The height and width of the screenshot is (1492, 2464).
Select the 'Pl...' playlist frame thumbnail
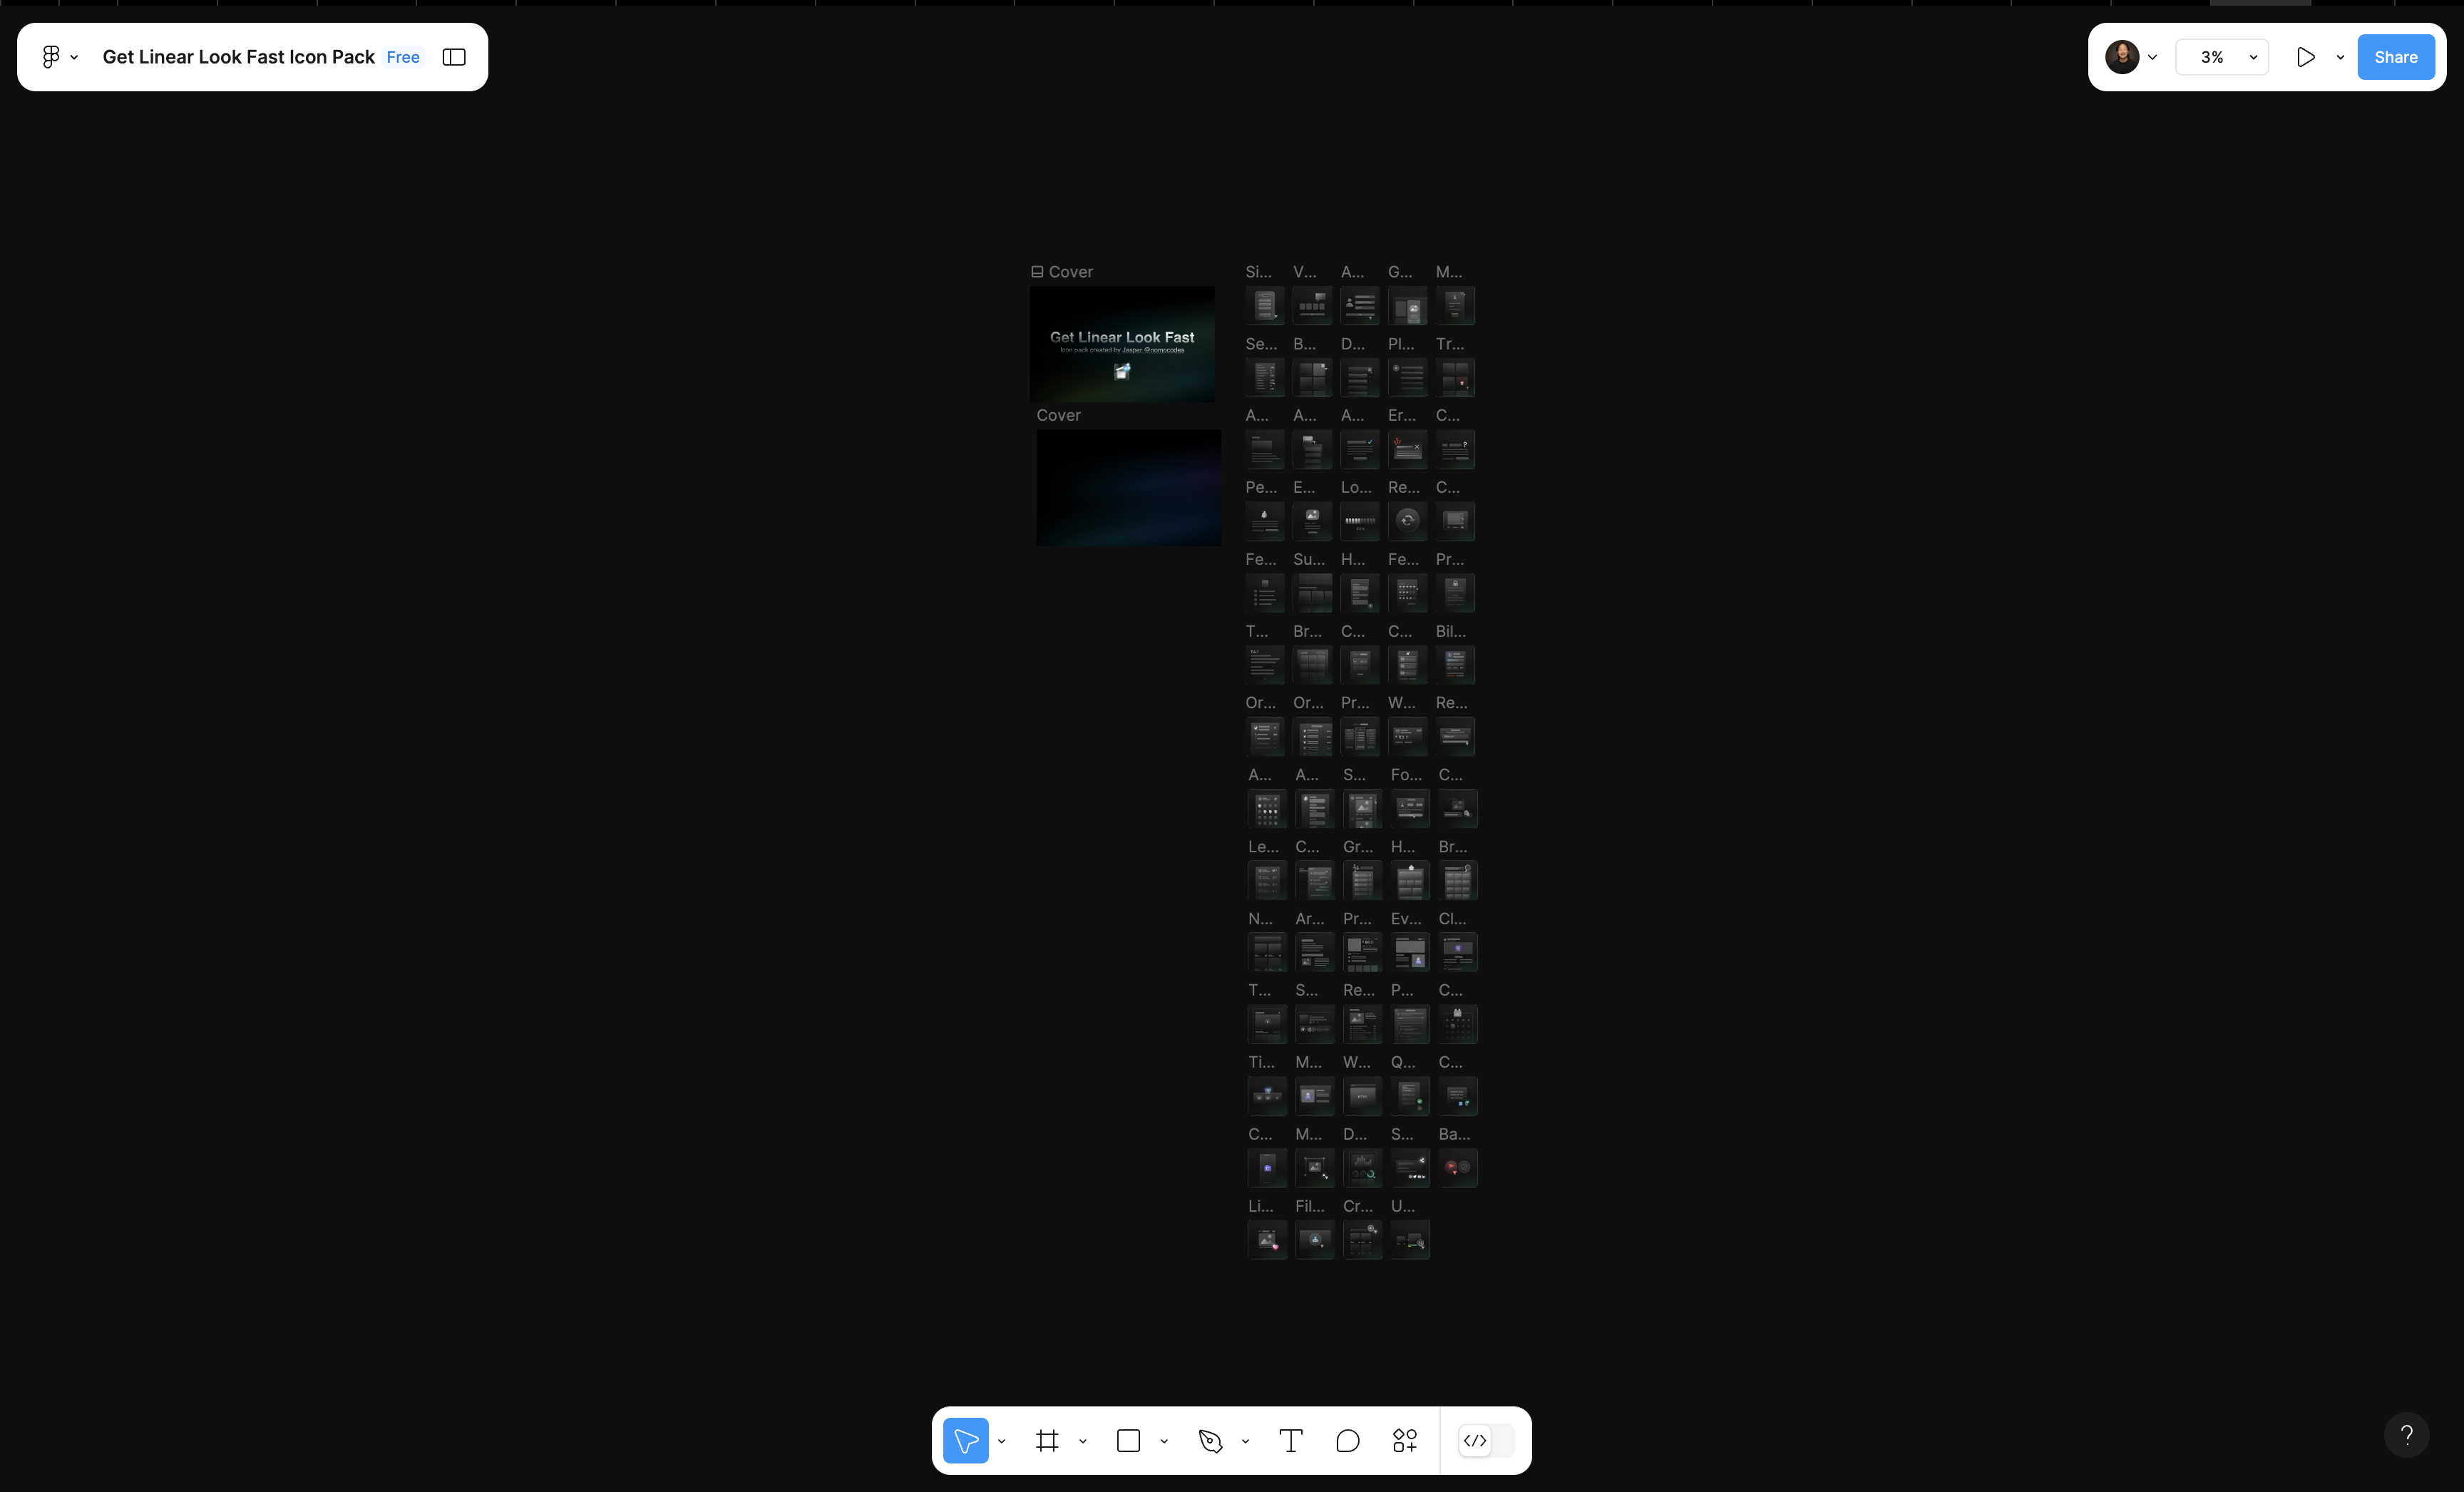point(1407,377)
